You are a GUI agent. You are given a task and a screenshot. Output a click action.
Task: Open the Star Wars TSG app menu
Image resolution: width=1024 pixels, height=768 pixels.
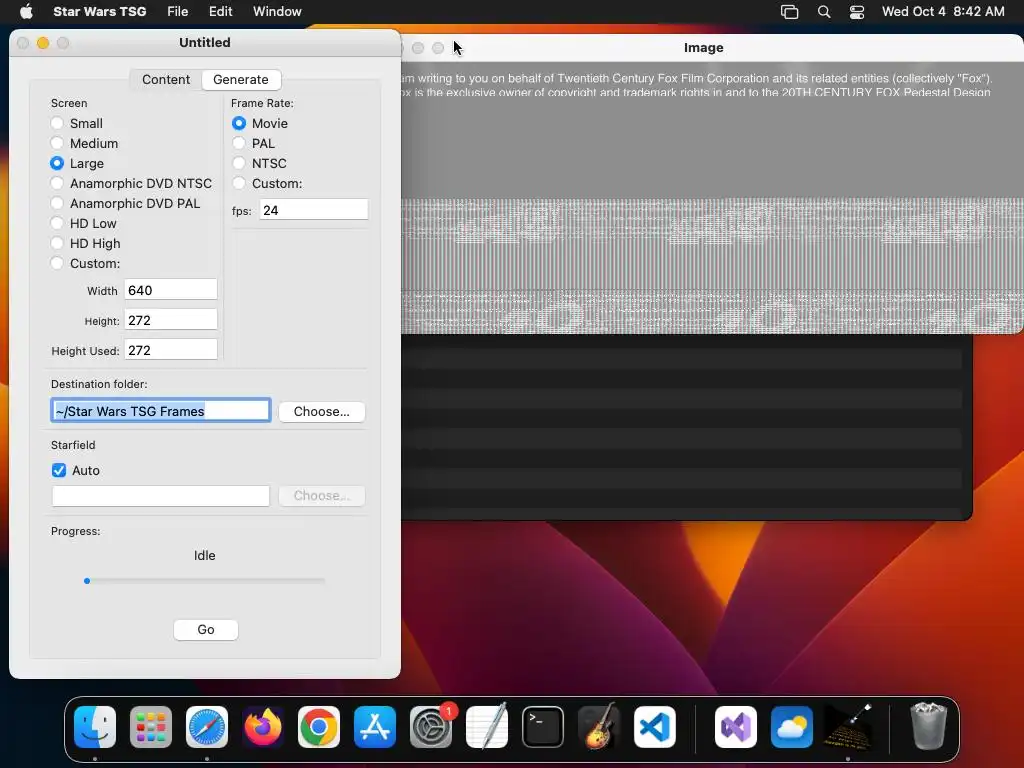[99, 11]
